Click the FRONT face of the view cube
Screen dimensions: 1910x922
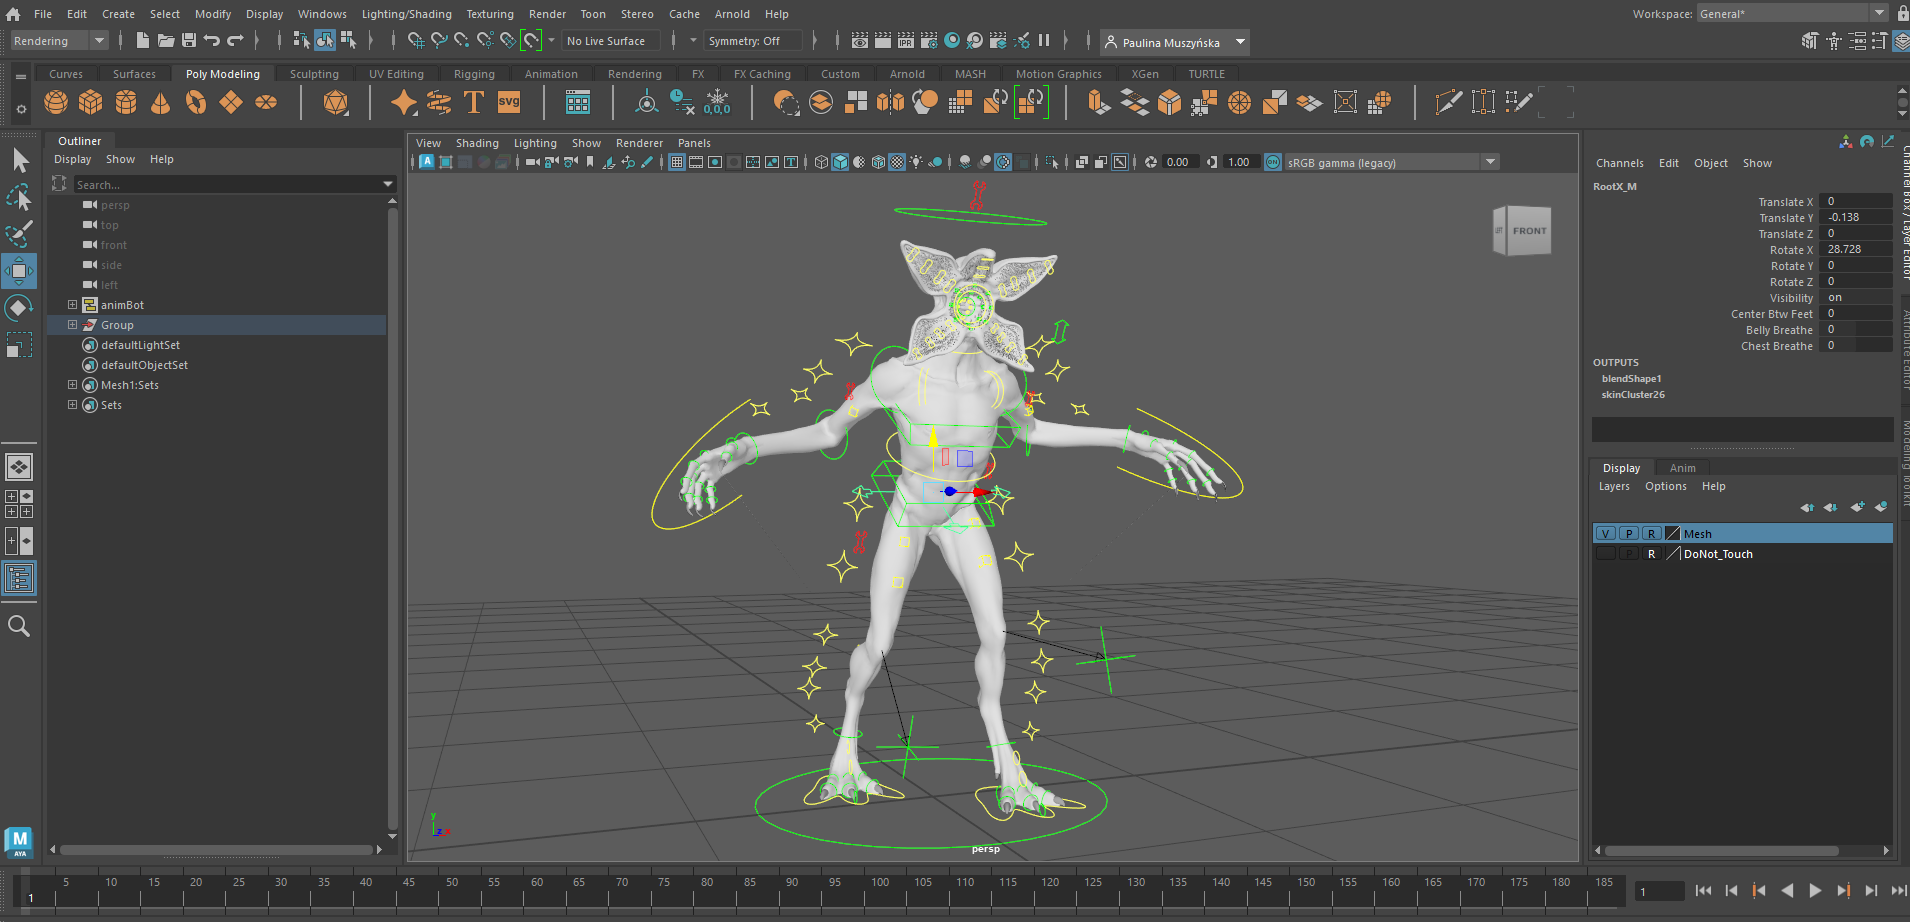(1528, 231)
